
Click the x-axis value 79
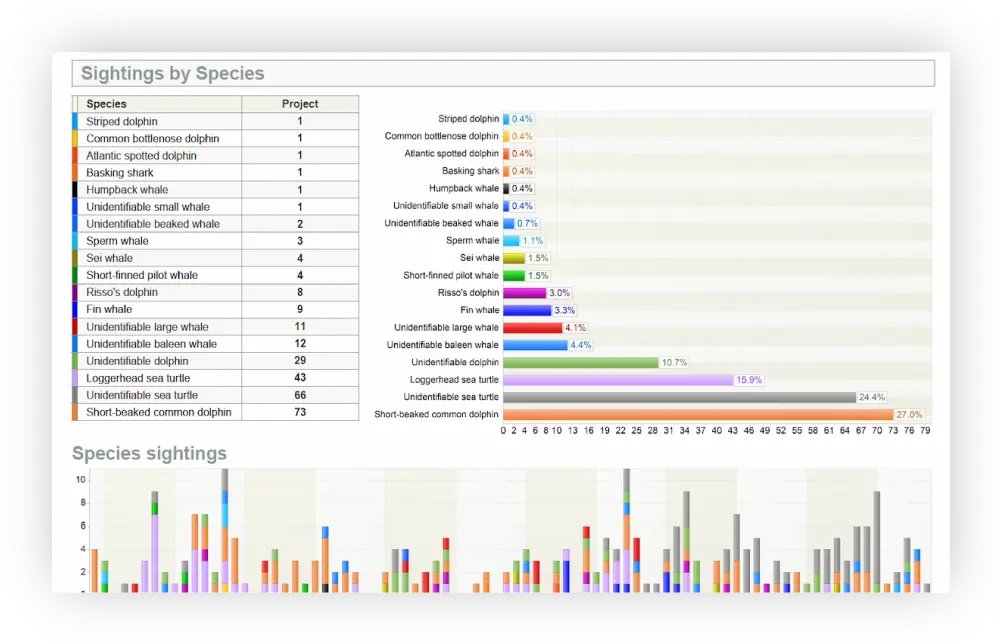coord(925,431)
